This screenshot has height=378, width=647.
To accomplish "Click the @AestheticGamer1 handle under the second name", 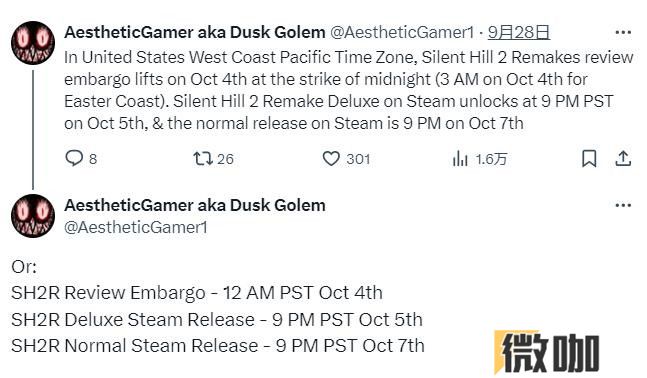I will pyautogui.click(x=136, y=227).
